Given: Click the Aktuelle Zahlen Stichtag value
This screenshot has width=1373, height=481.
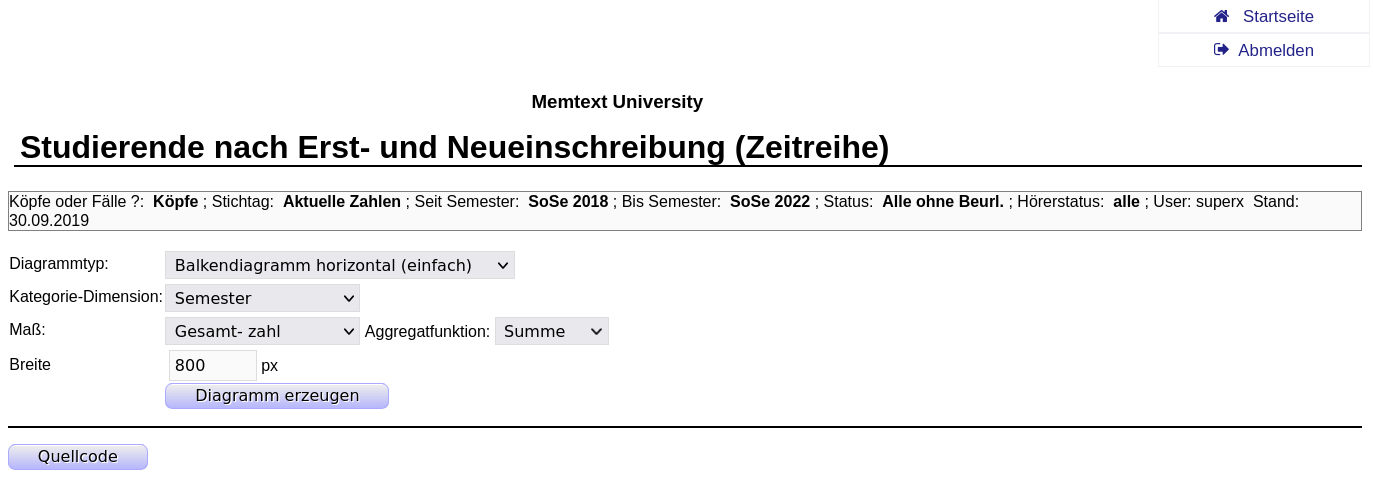Looking at the screenshot, I should click(342, 202).
